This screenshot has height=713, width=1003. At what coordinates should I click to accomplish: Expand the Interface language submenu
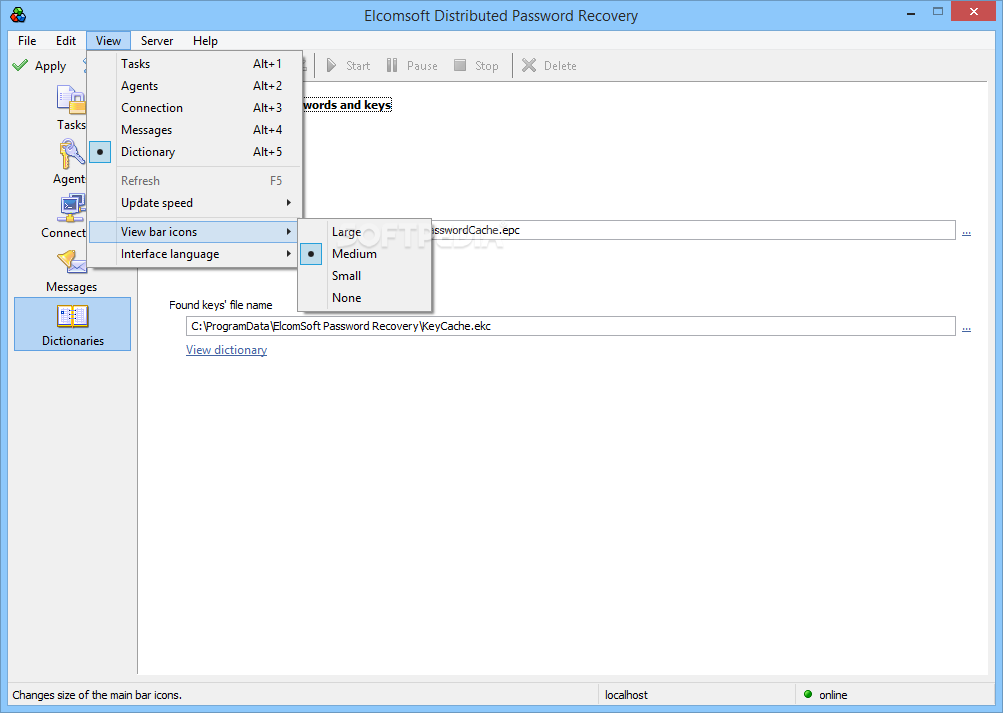point(194,254)
